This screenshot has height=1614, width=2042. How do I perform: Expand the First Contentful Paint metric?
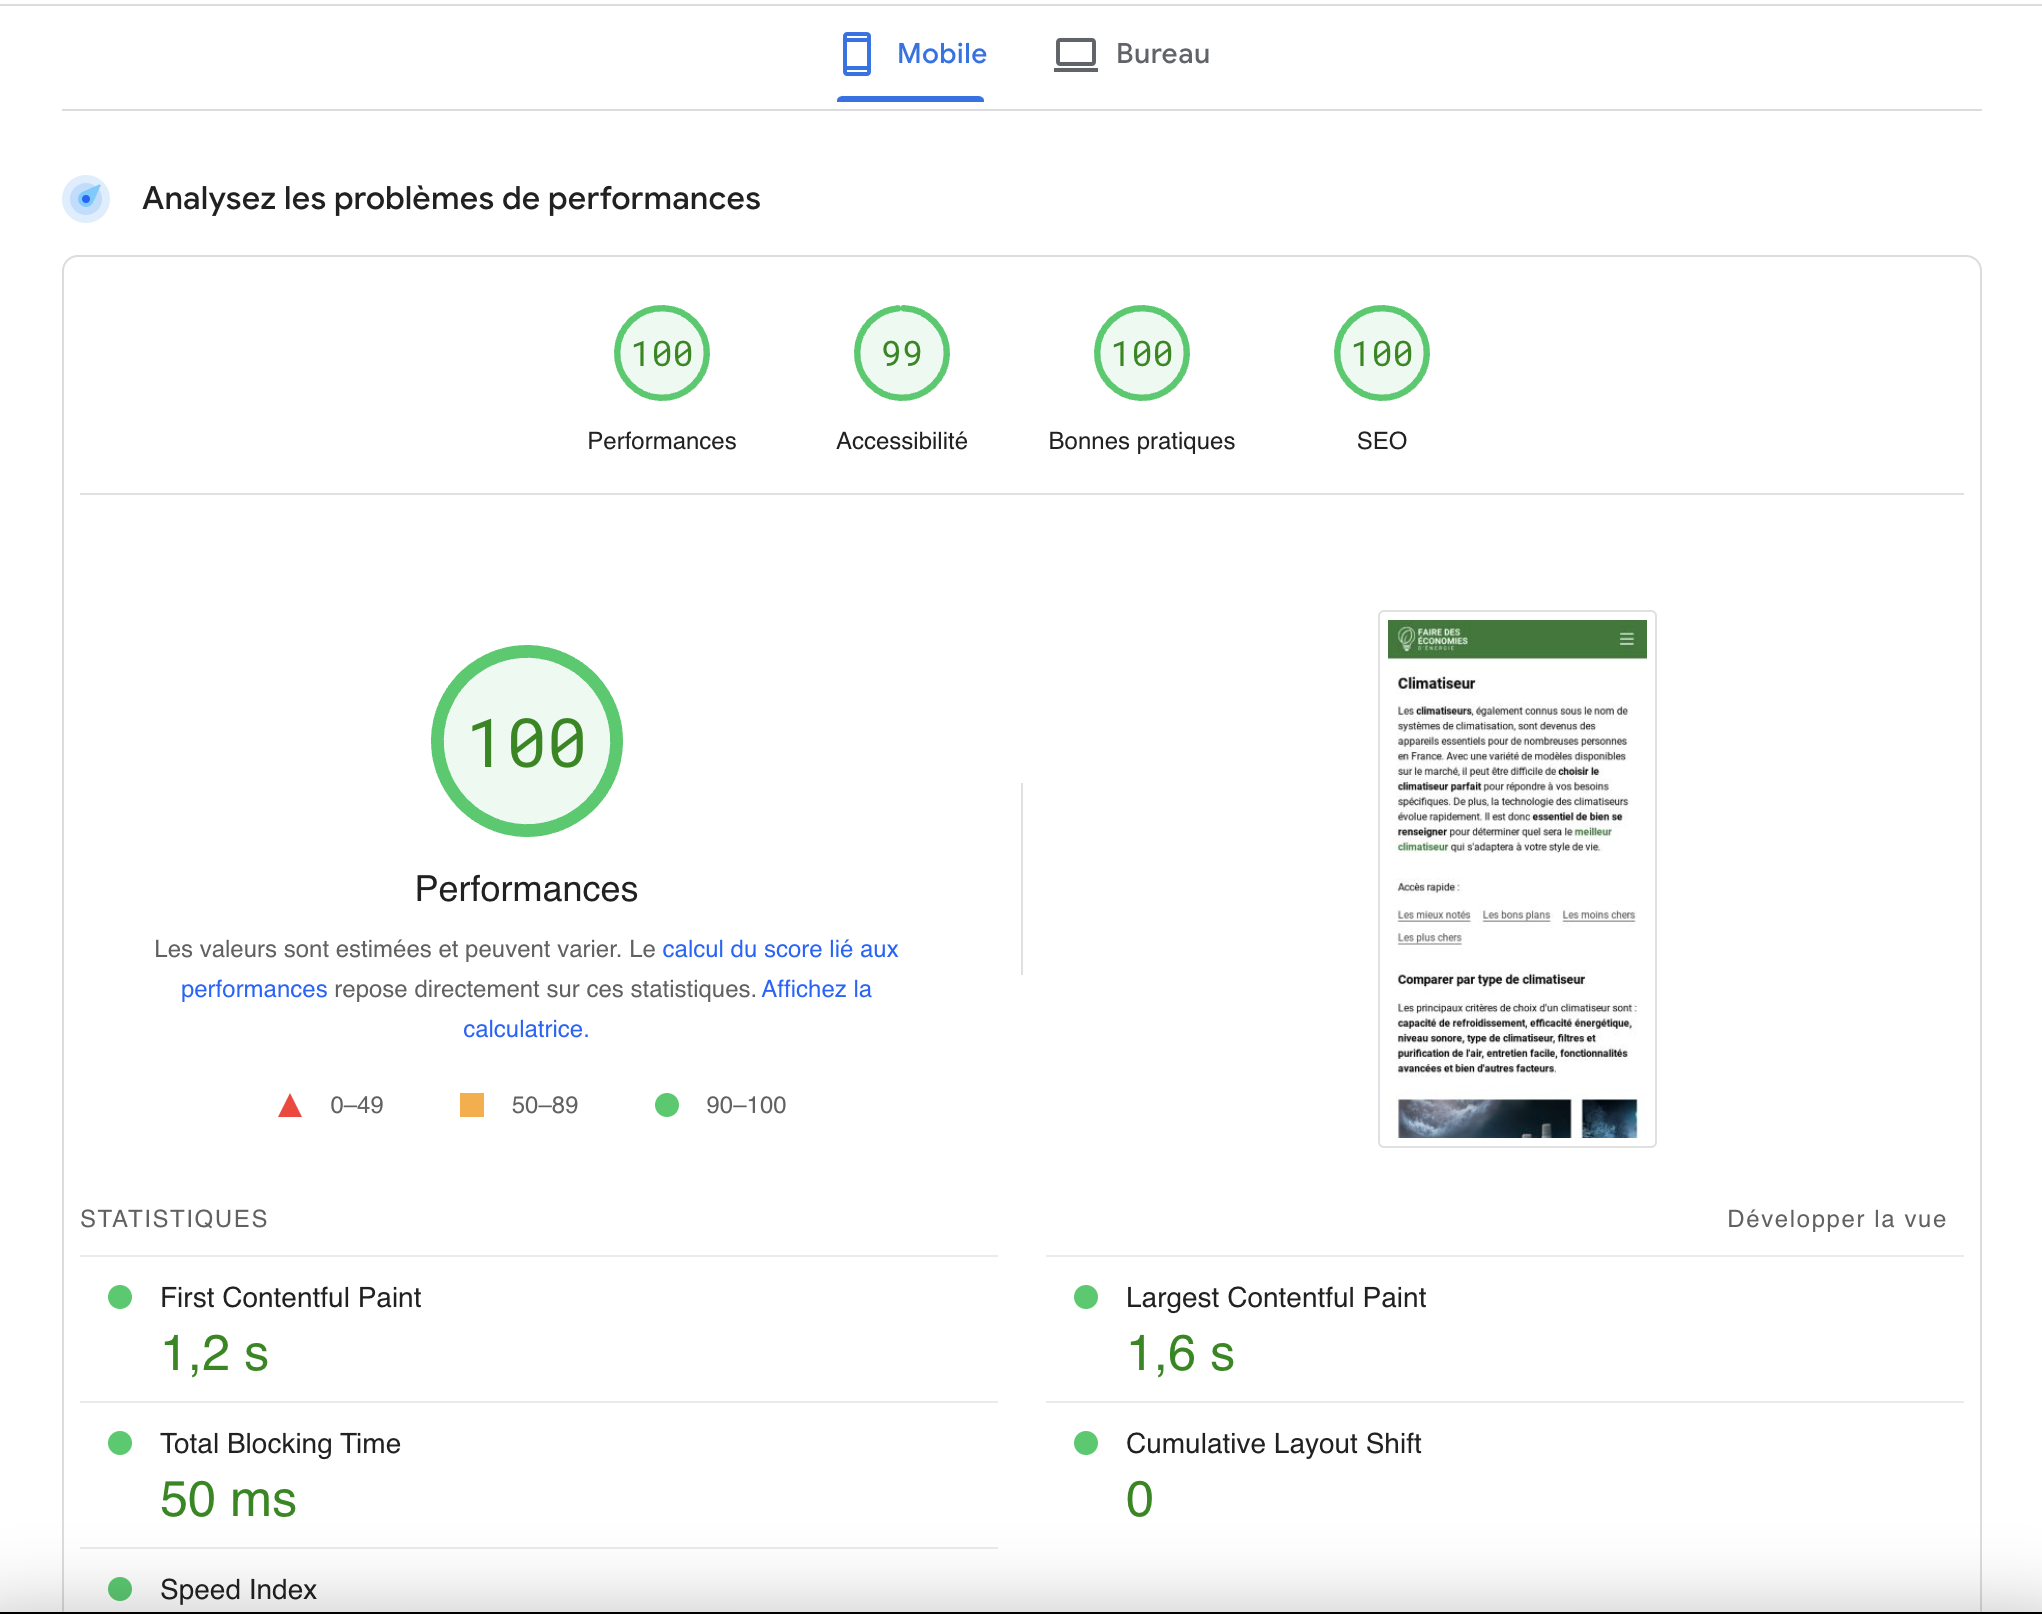point(539,1329)
